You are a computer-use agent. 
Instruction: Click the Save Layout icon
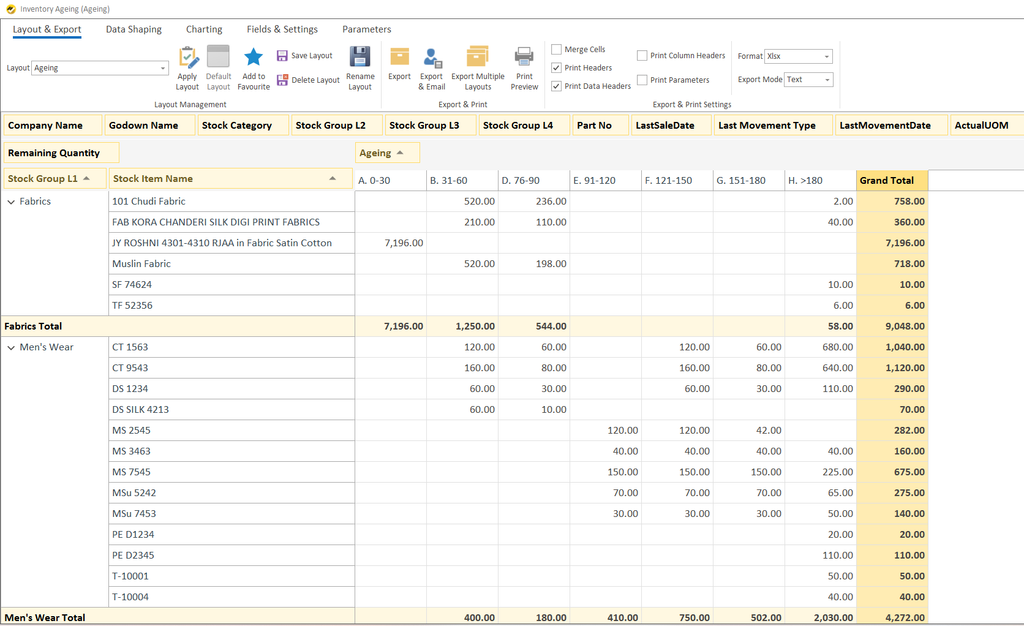point(282,55)
